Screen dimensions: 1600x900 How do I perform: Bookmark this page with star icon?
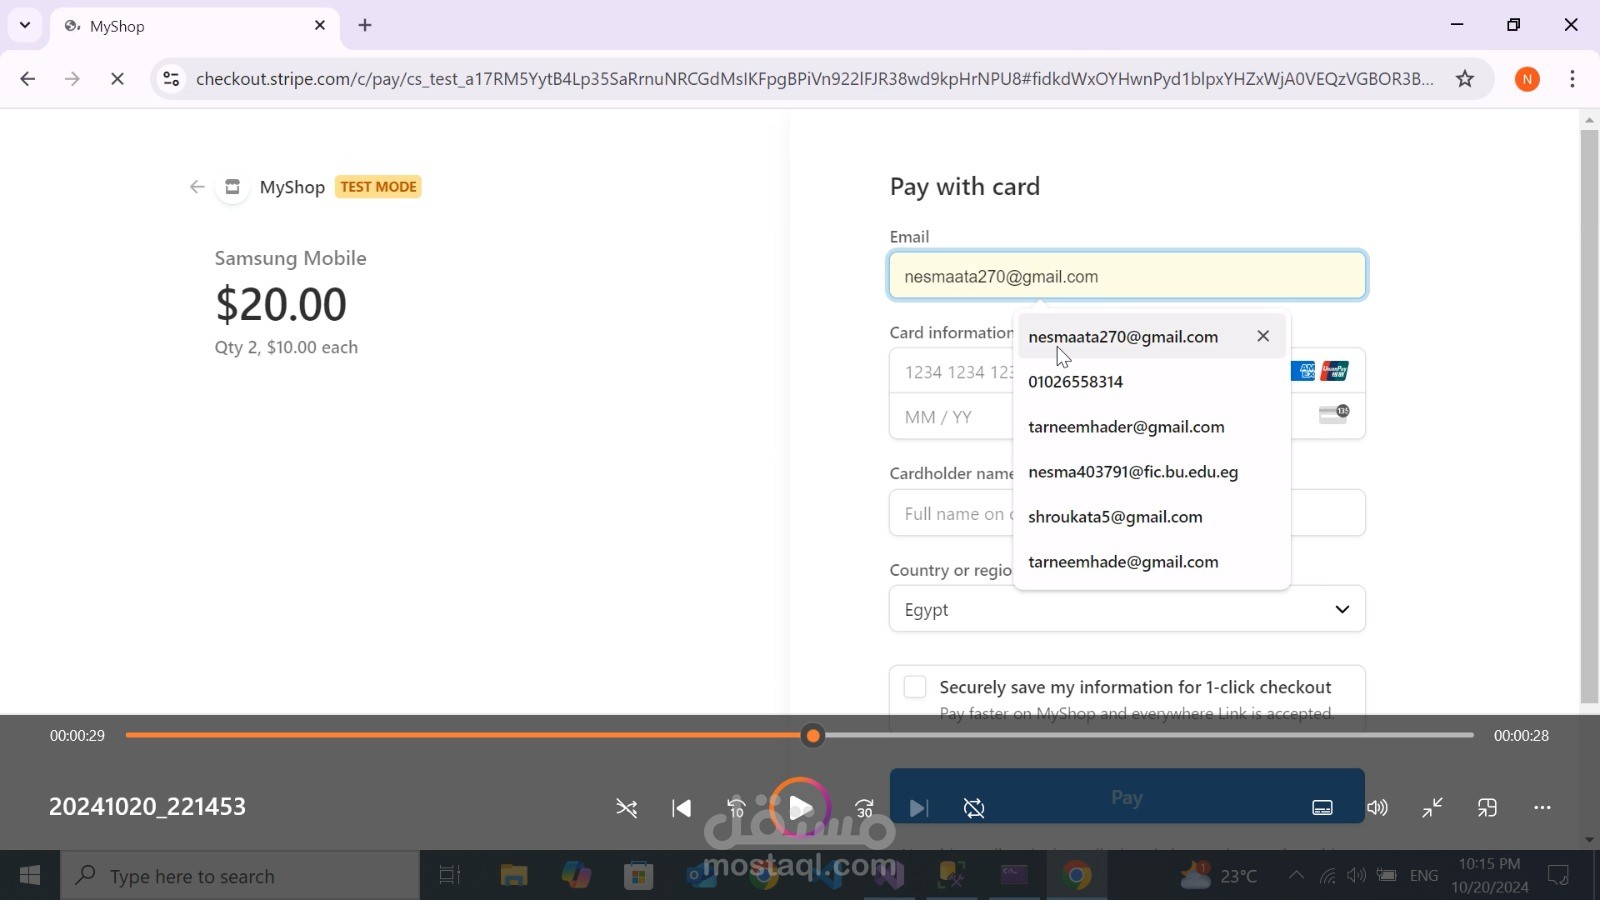click(x=1465, y=79)
